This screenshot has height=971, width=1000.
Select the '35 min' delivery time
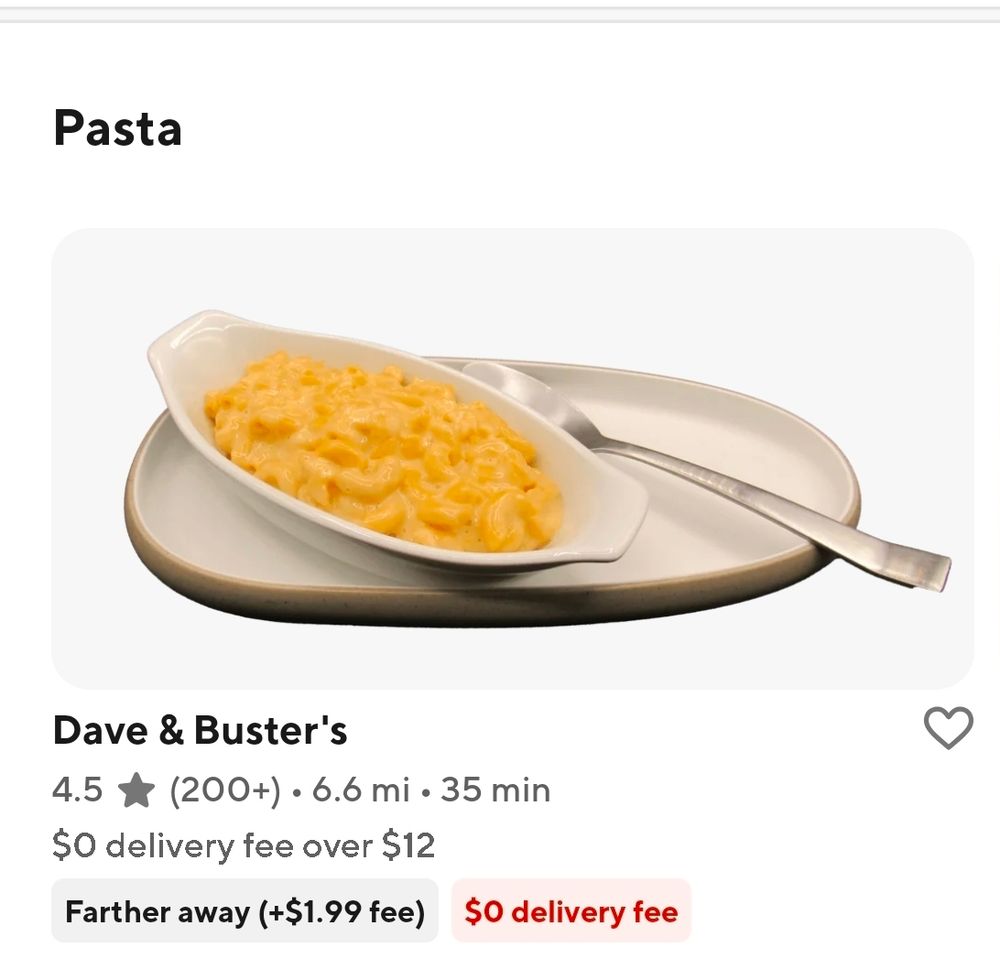(x=497, y=789)
